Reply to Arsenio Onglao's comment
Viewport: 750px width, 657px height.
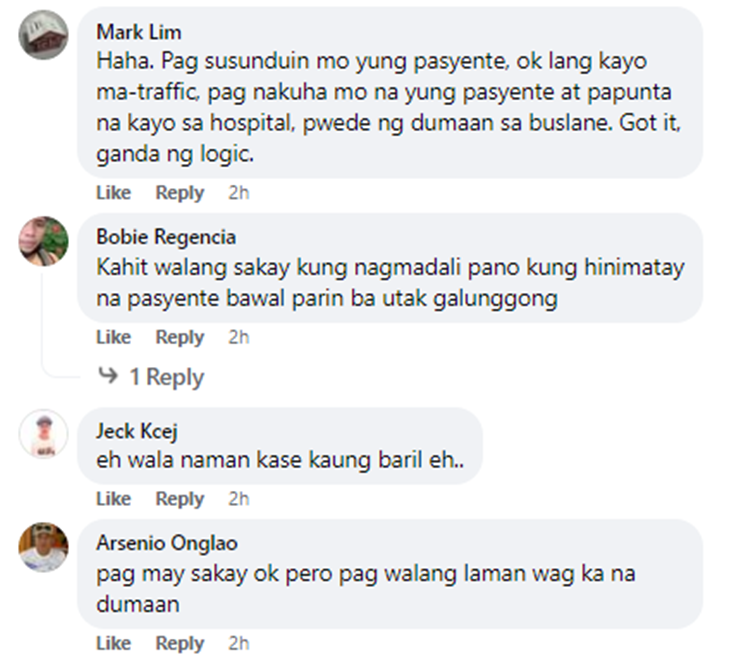click(180, 644)
